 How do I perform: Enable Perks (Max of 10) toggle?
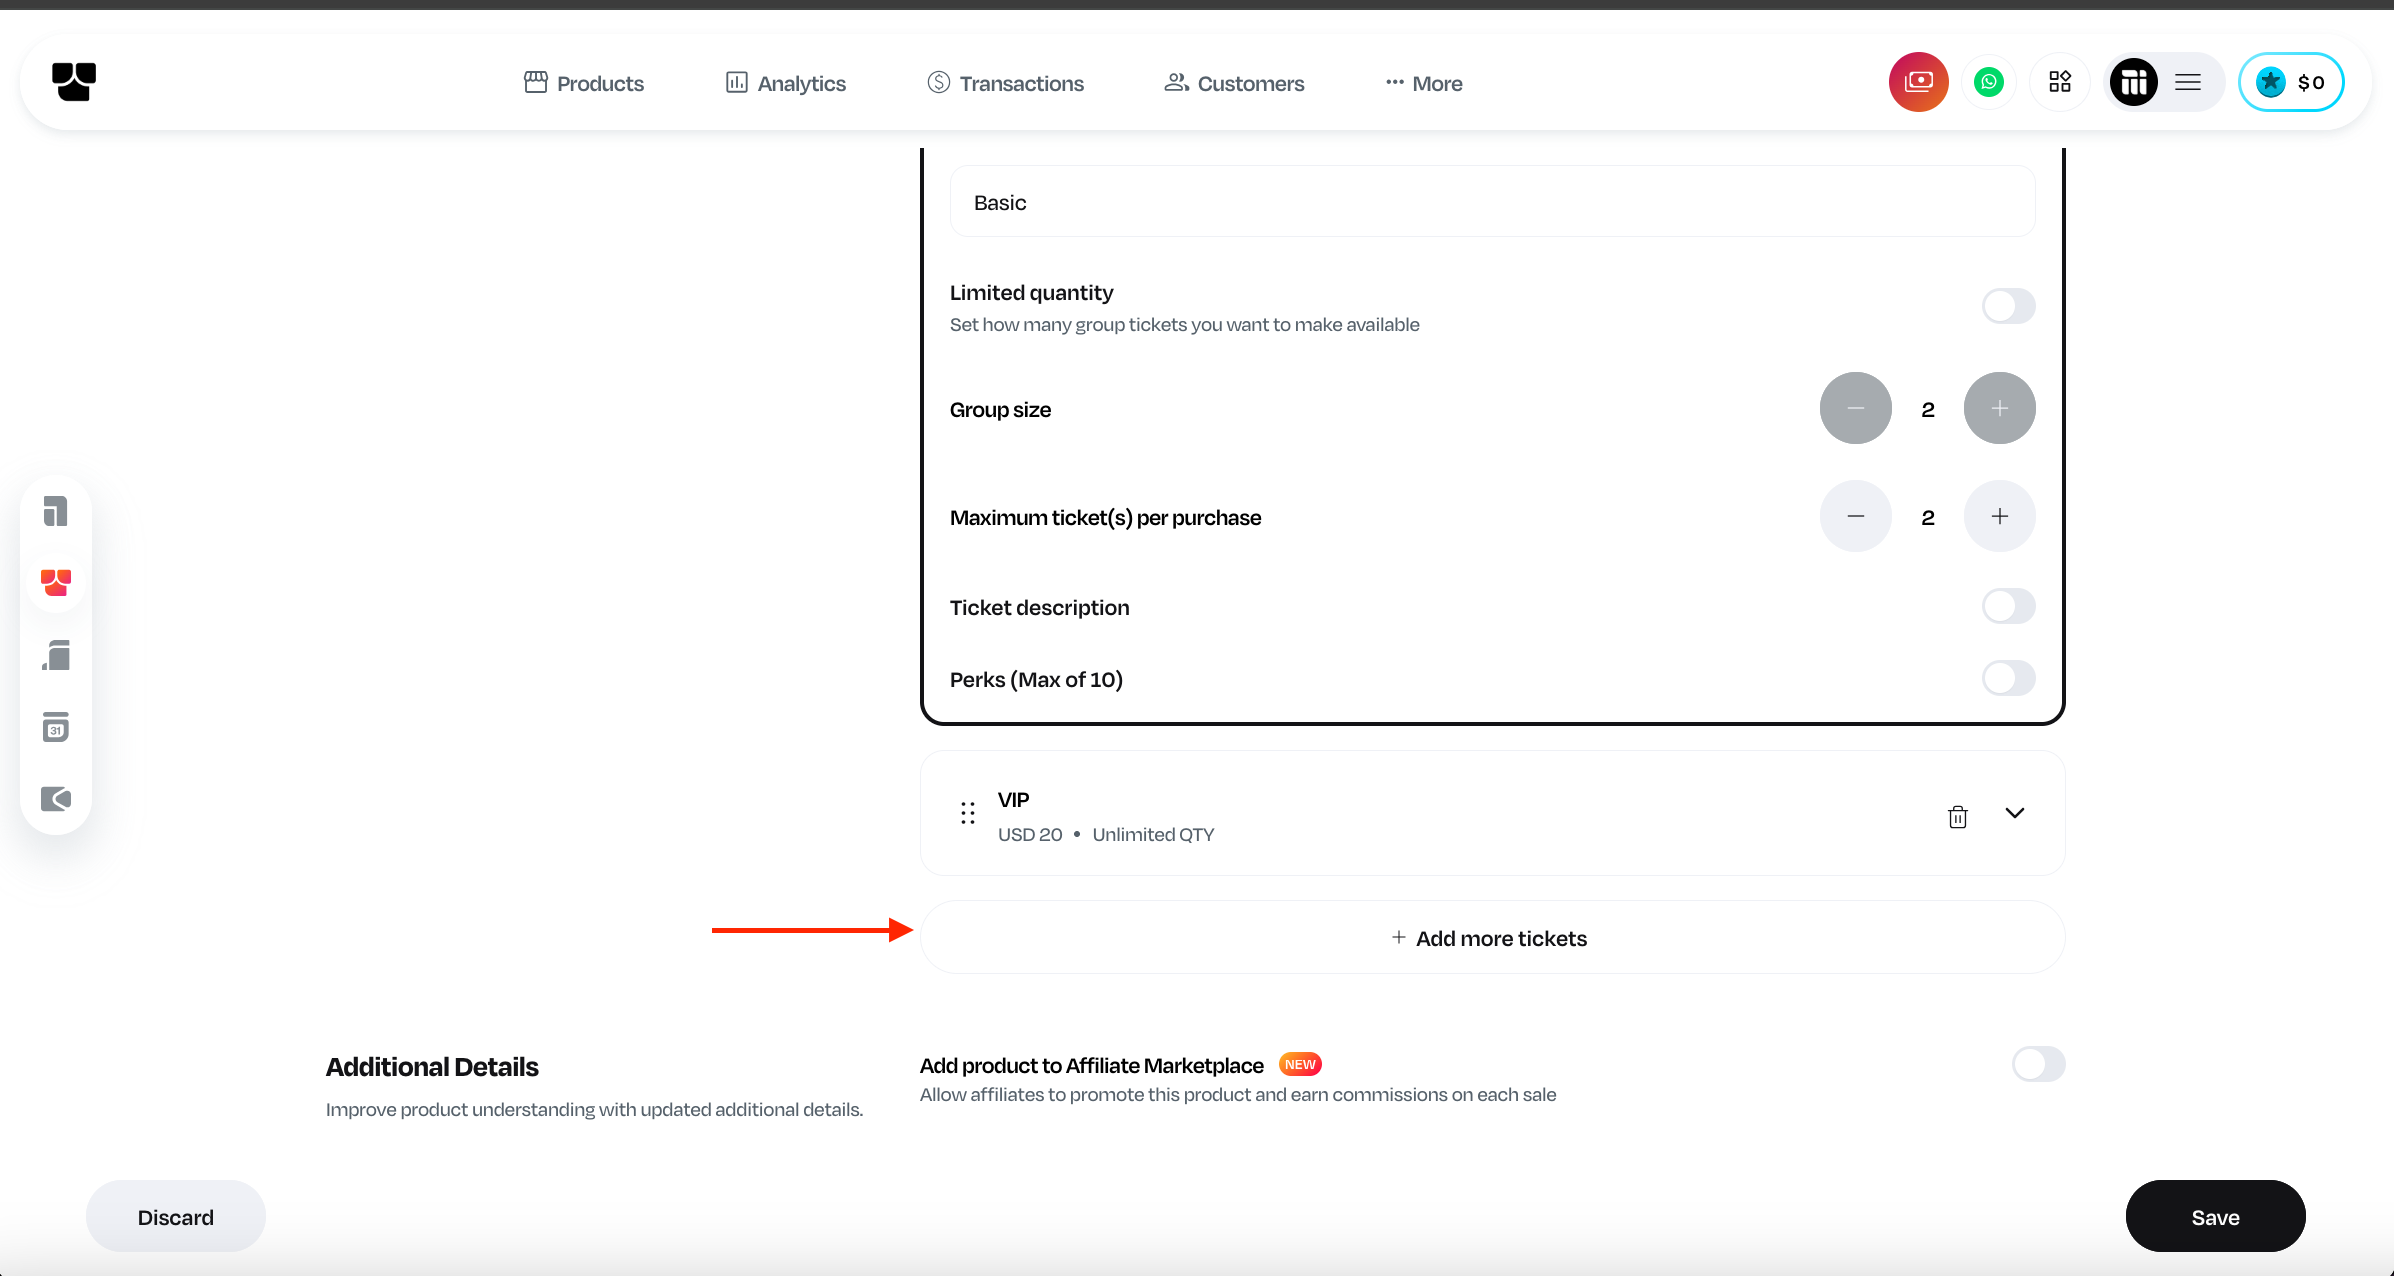click(2008, 678)
